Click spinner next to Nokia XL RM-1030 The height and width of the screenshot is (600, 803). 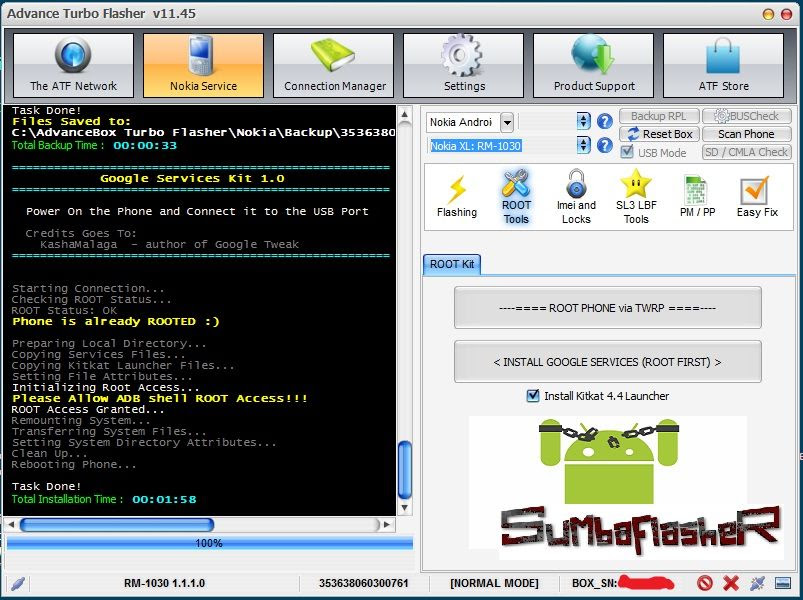point(583,145)
